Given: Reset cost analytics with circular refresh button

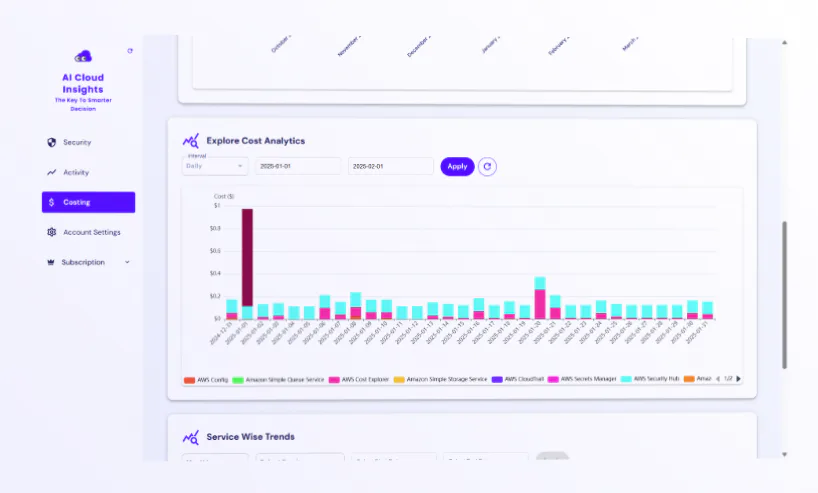Looking at the screenshot, I should tap(487, 166).
